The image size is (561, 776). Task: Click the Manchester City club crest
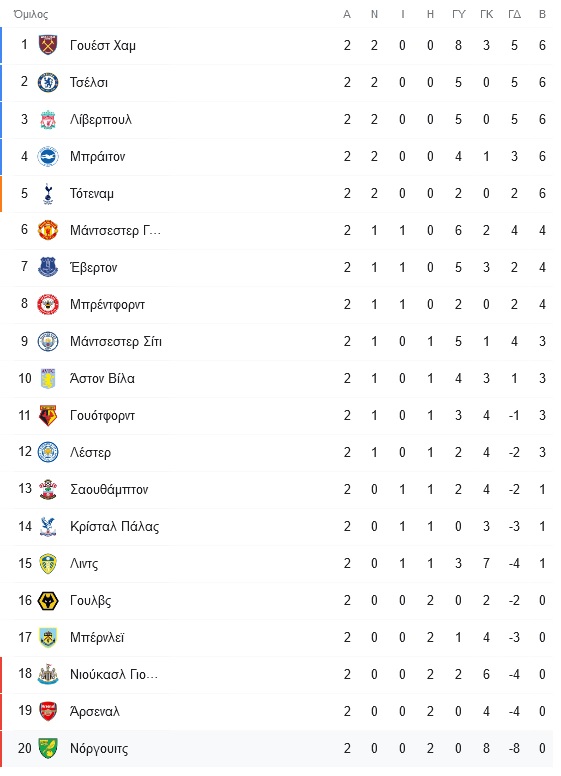48,341
